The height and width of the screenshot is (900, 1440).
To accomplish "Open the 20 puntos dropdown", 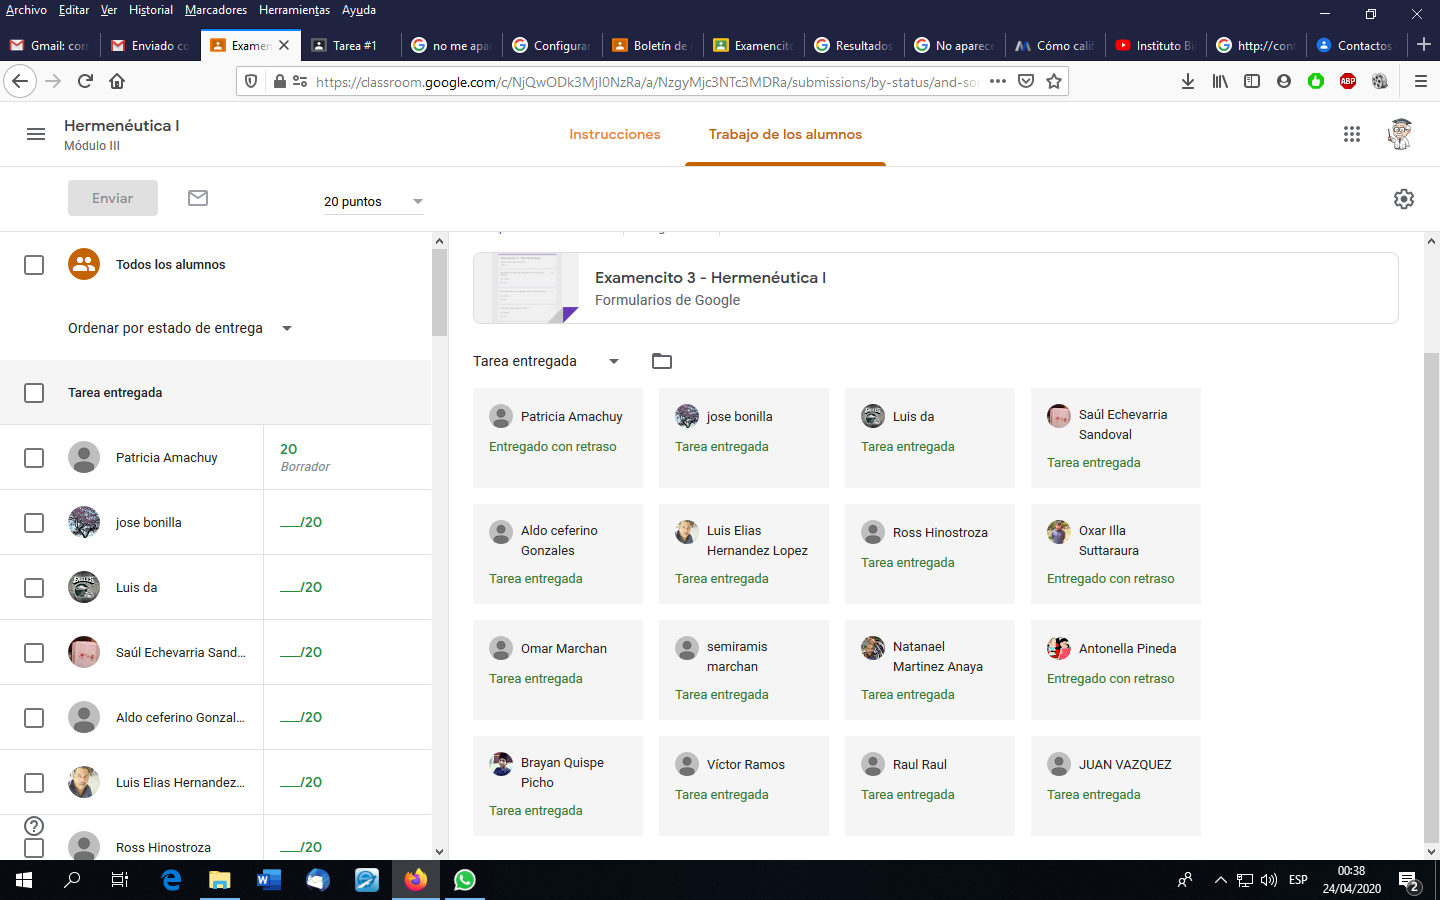I will point(373,201).
